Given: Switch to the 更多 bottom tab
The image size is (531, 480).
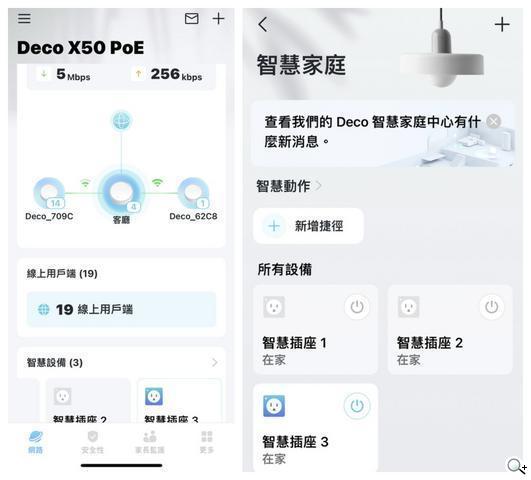Looking at the screenshot, I should 207,442.
